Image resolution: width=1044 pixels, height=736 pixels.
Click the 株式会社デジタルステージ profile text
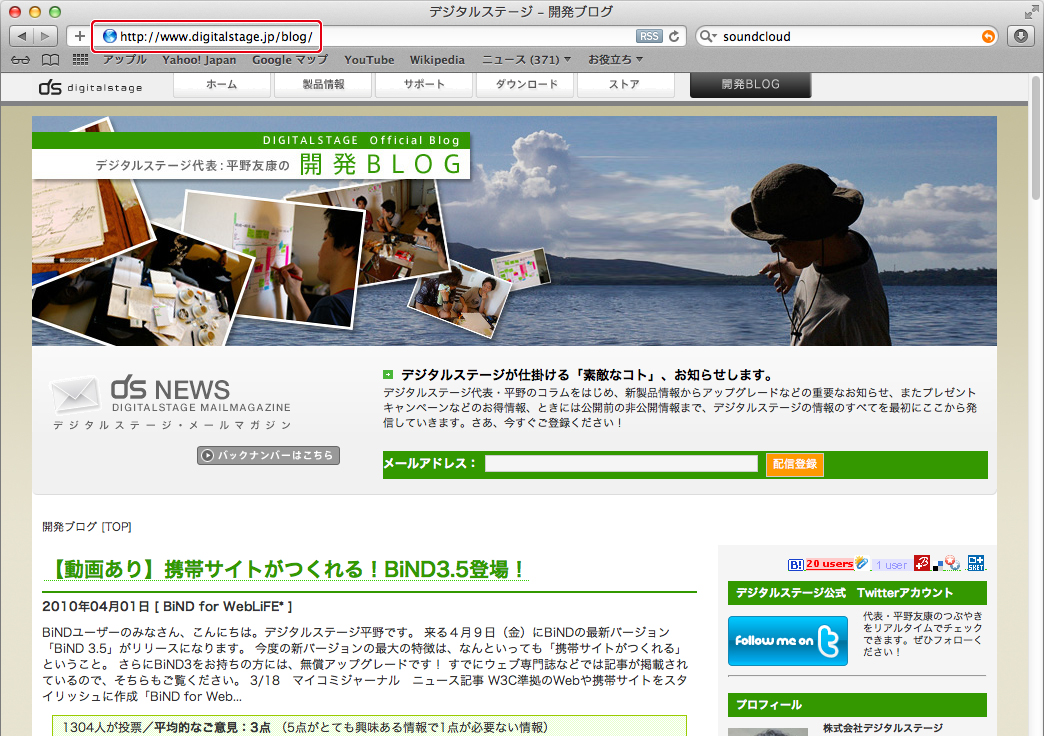883,728
